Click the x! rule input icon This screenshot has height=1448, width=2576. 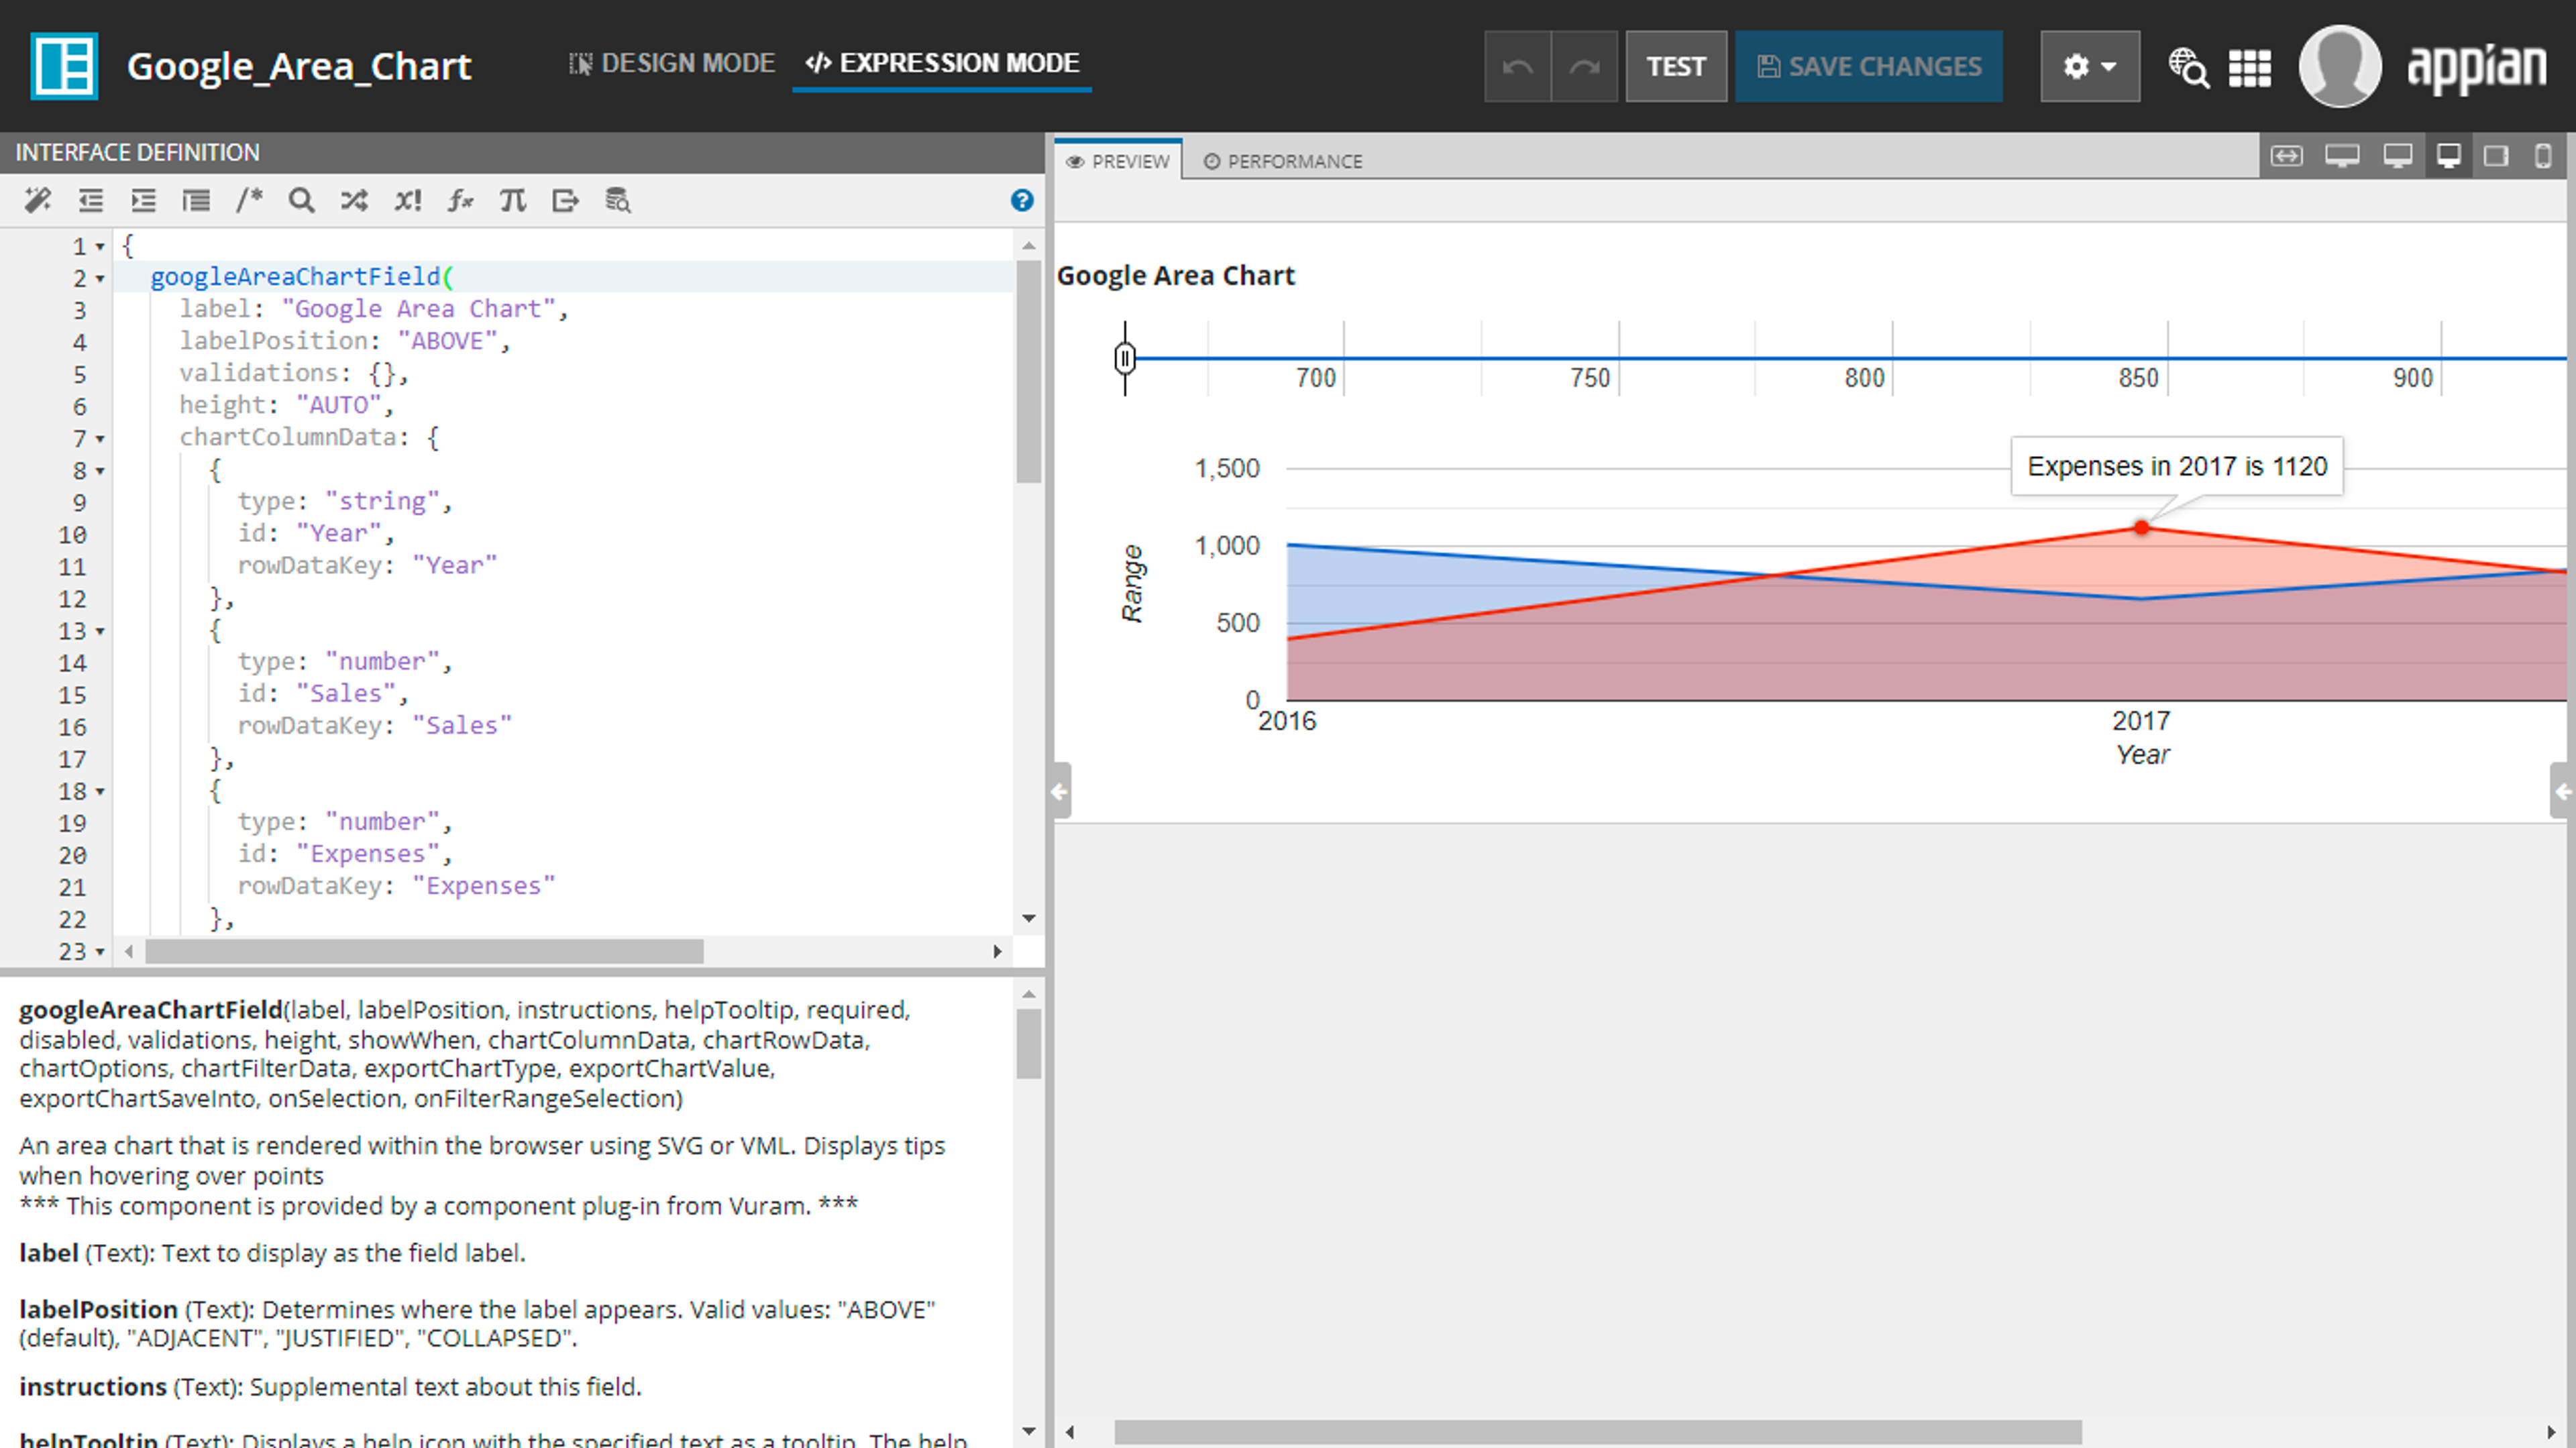407,200
